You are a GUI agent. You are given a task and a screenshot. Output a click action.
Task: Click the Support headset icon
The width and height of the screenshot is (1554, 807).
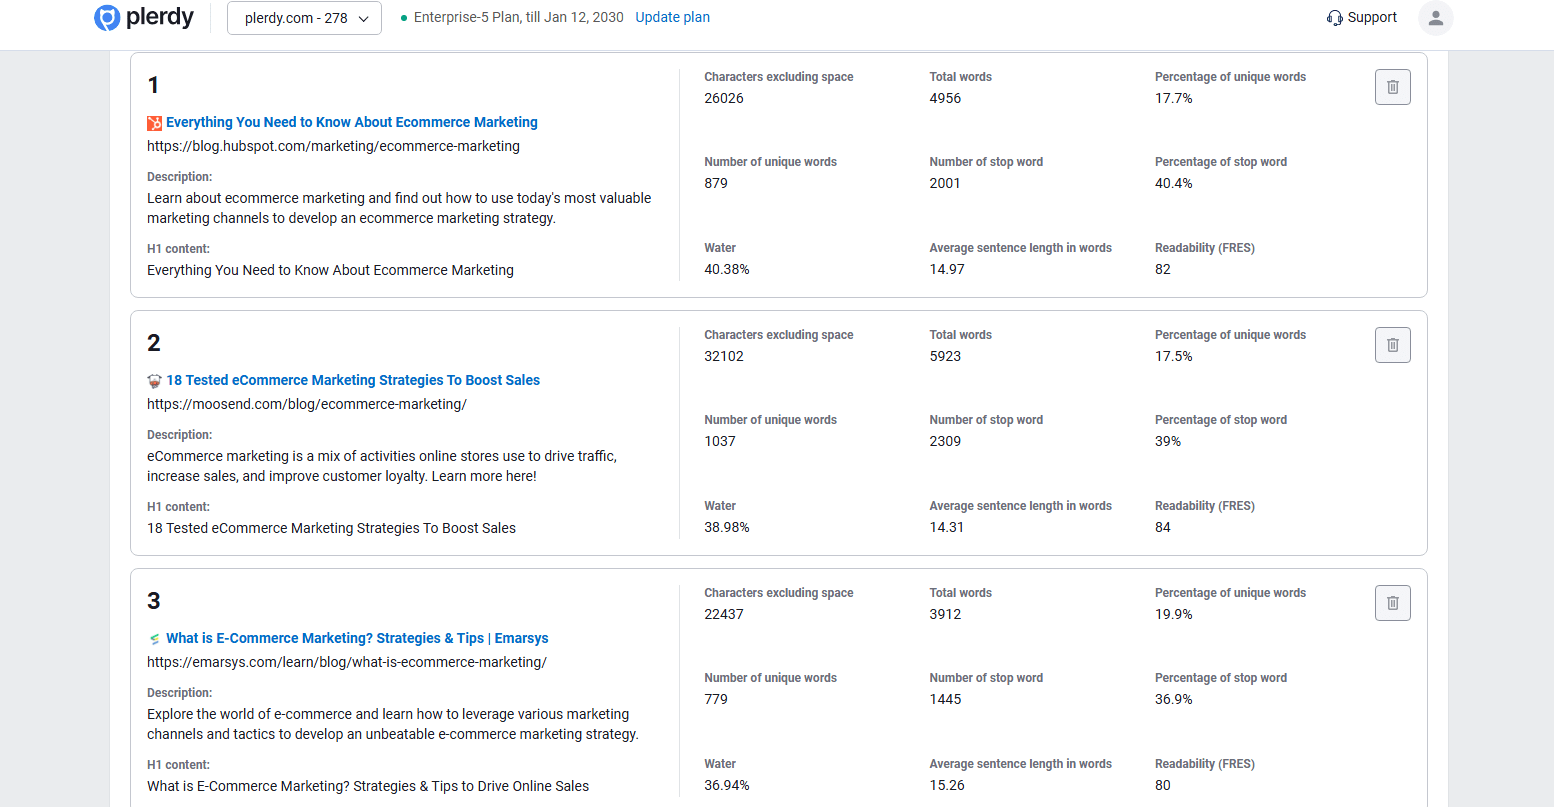pos(1334,18)
